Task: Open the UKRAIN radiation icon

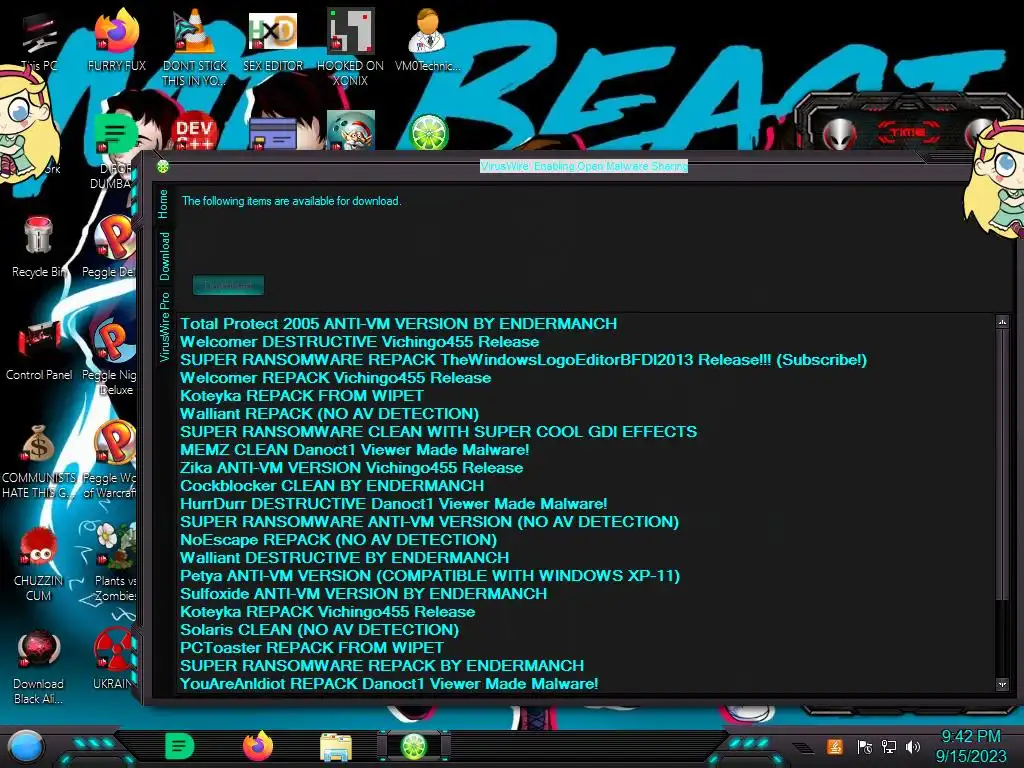Action: tap(114, 660)
